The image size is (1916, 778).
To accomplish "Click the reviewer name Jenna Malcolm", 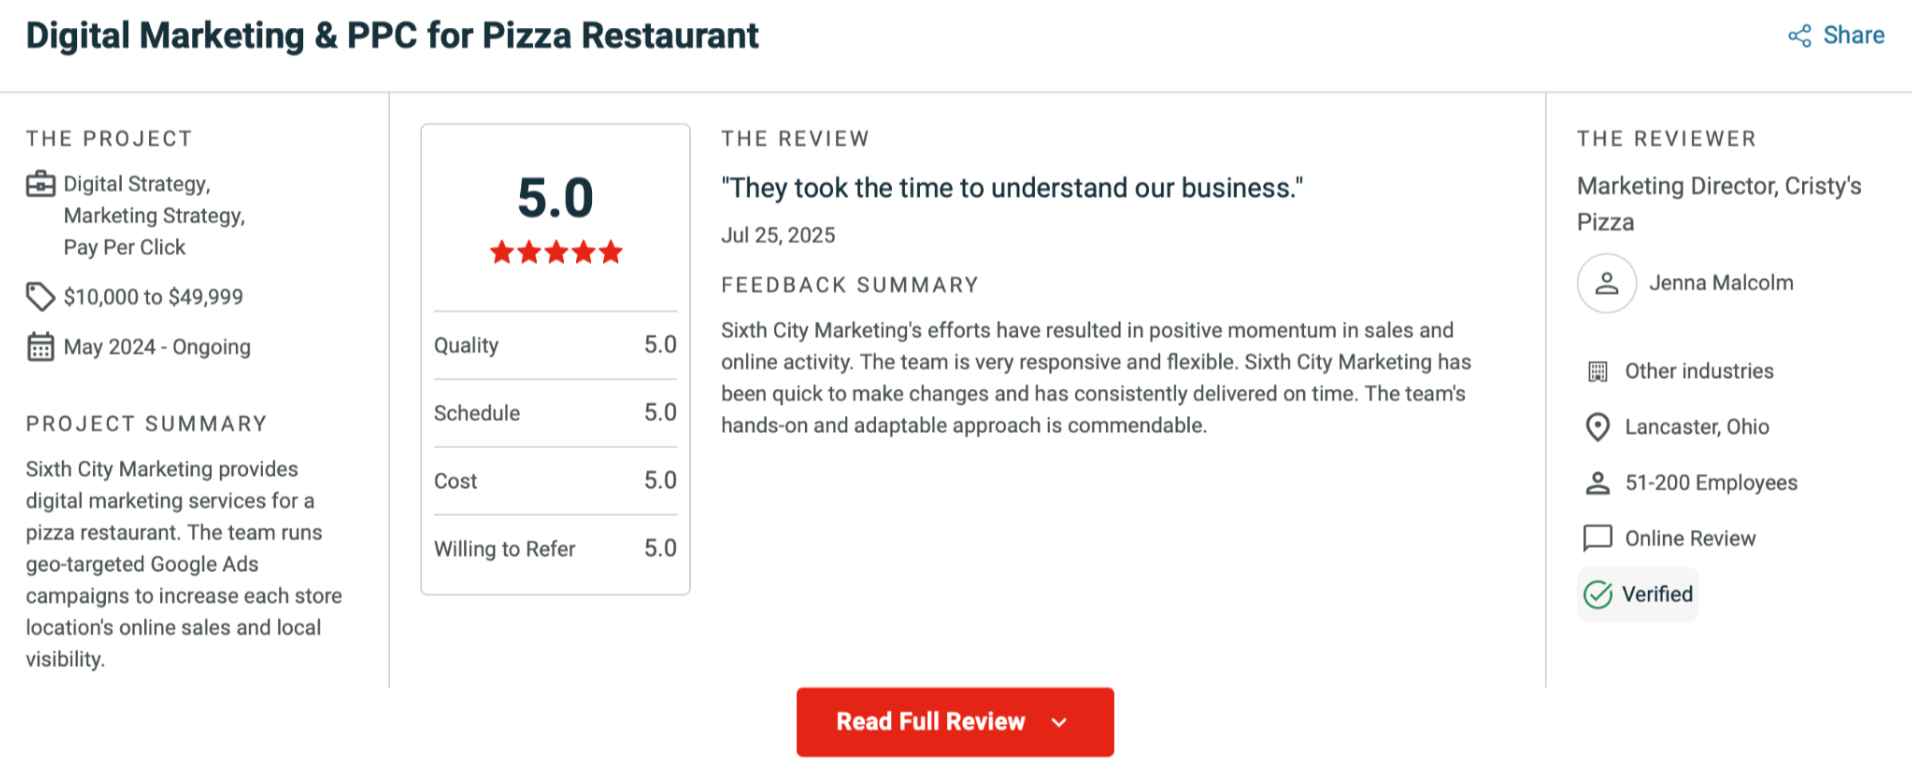I will pos(1720,283).
